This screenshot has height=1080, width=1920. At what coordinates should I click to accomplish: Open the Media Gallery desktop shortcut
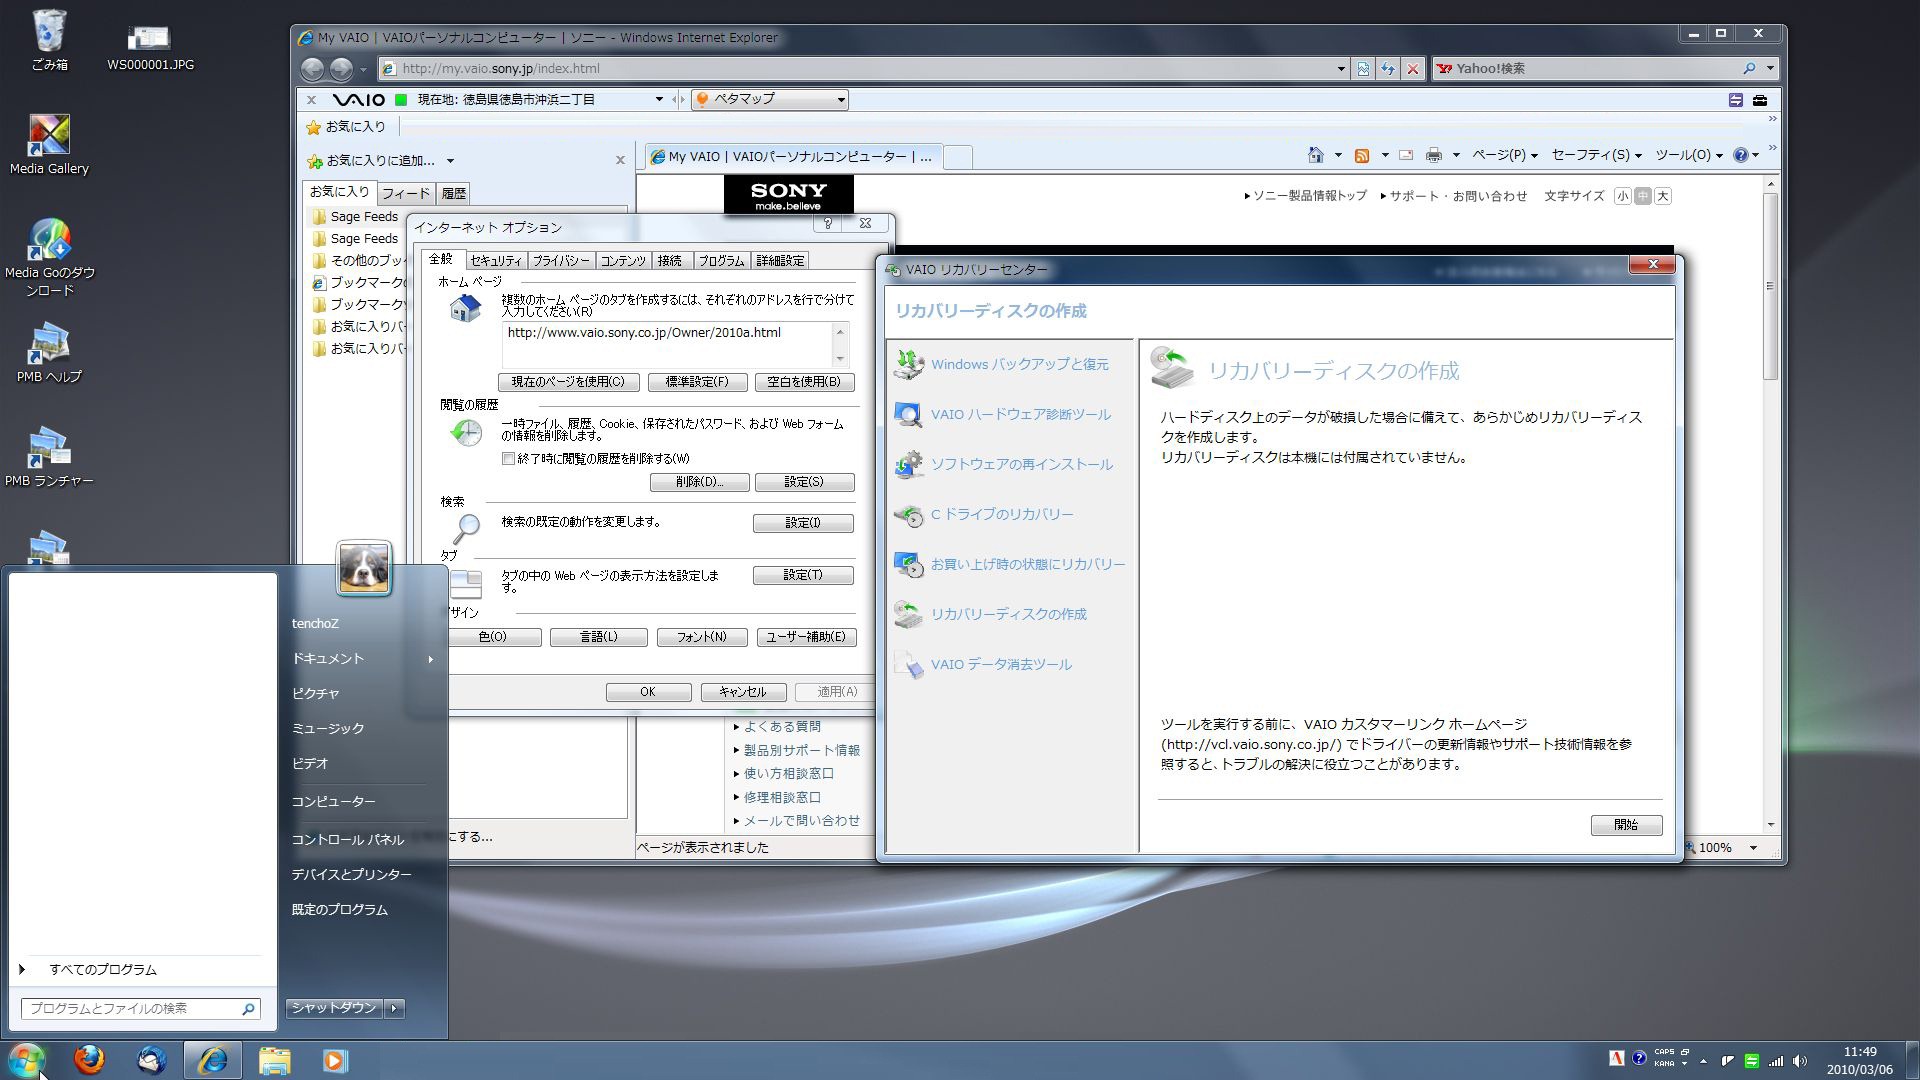click(x=49, y=145)
